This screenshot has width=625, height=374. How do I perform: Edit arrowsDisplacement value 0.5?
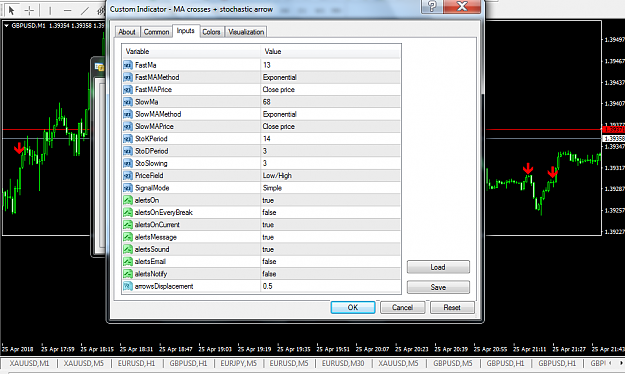pyautogui.click(x=330, y=286)
